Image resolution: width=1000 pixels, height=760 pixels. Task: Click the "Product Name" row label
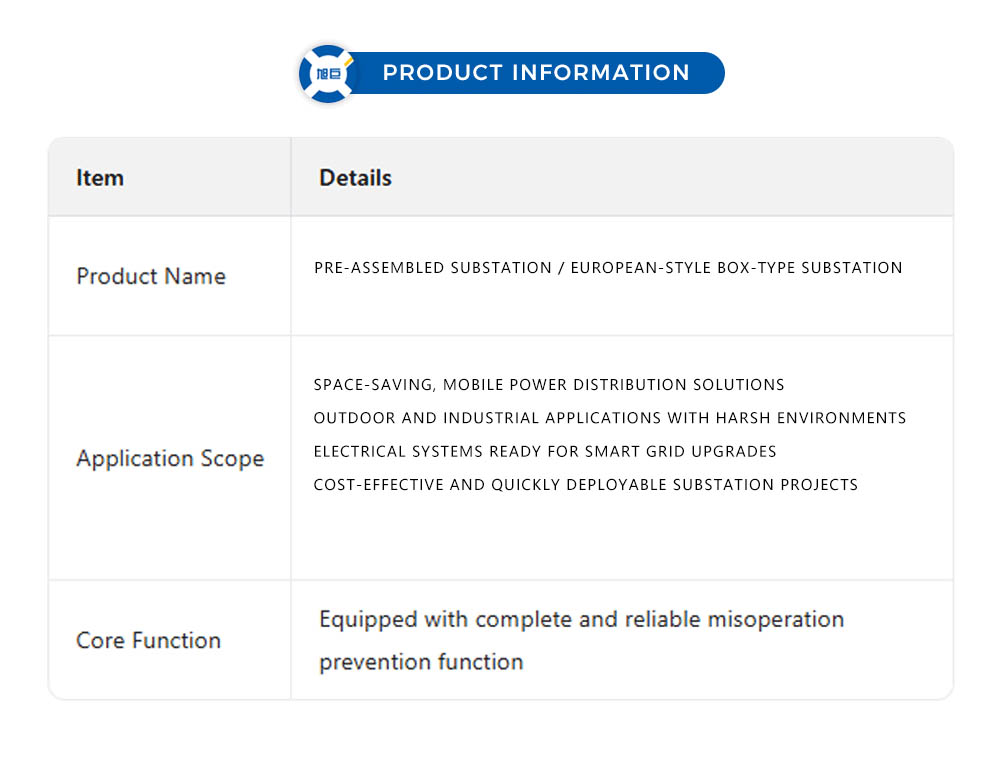[151, 276]
